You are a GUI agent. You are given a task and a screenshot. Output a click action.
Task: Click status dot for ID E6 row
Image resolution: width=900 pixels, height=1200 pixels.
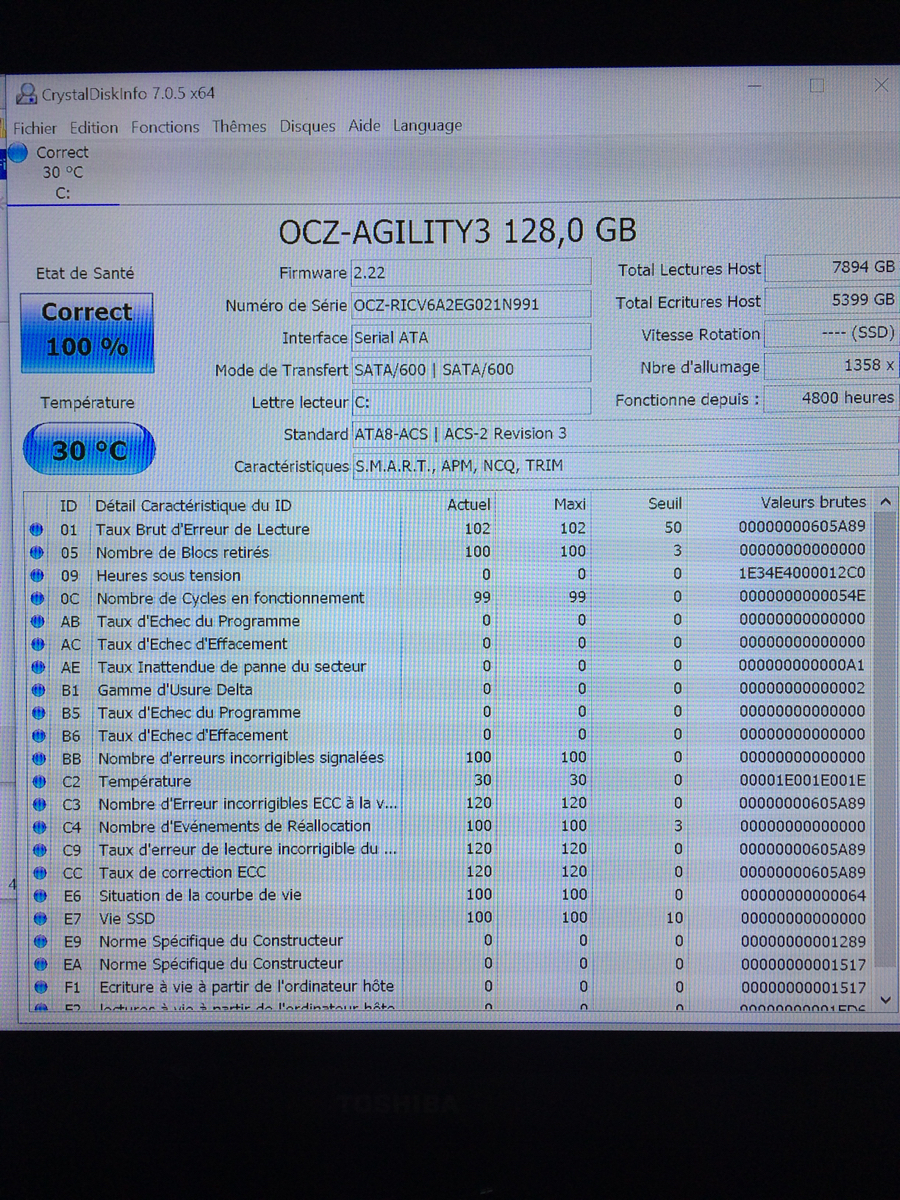point(40,896)
